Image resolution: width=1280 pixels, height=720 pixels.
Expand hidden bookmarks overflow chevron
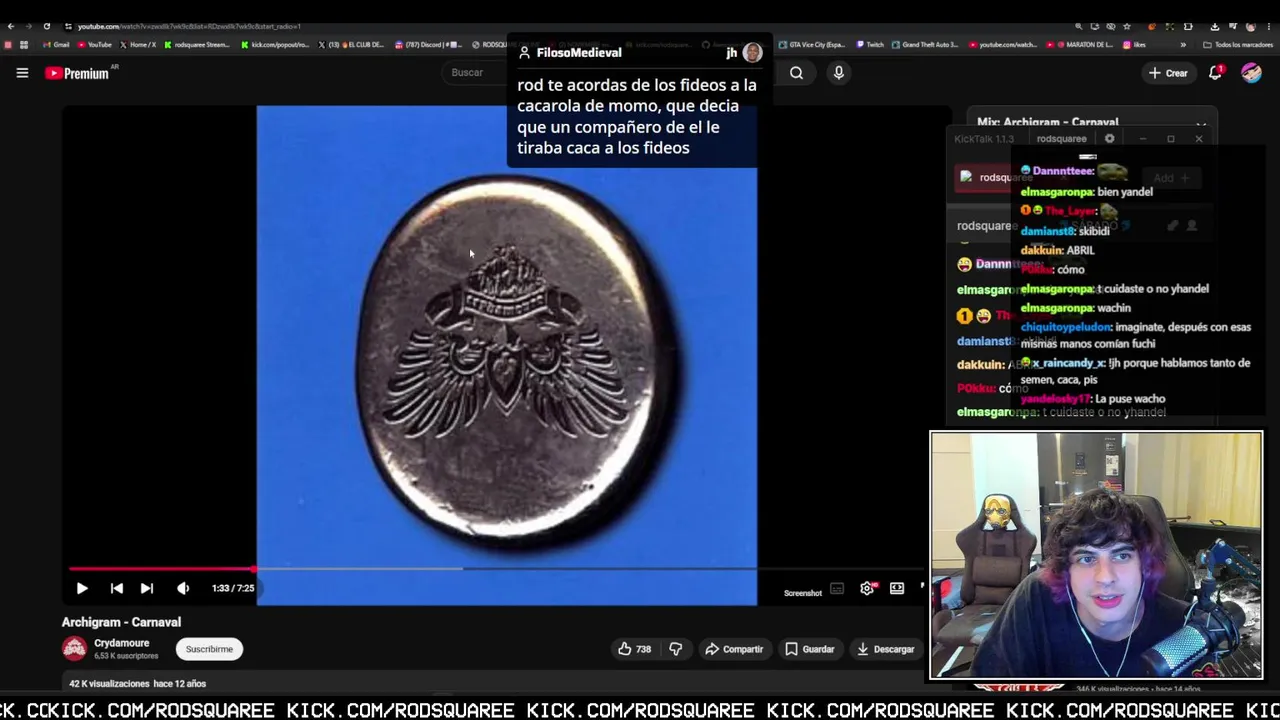point(1183,45)
